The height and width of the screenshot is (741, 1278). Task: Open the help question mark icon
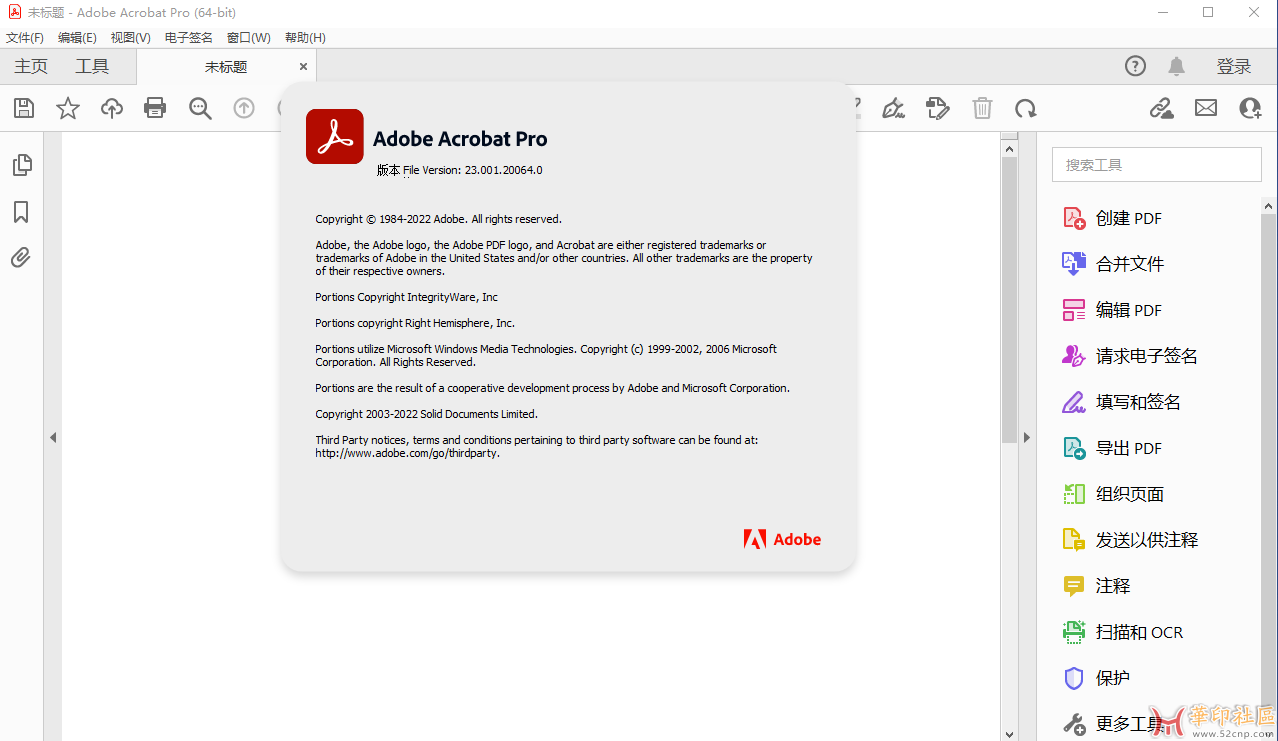pos(1135,66)
